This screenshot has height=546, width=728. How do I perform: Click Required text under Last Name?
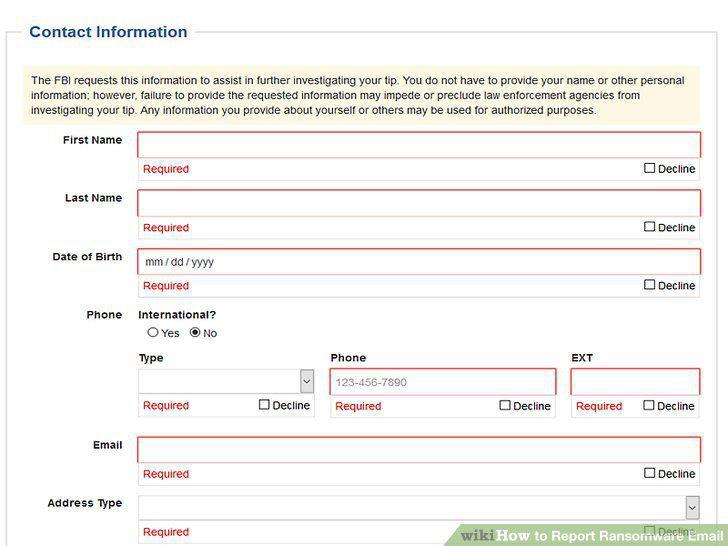pos(166,228)
